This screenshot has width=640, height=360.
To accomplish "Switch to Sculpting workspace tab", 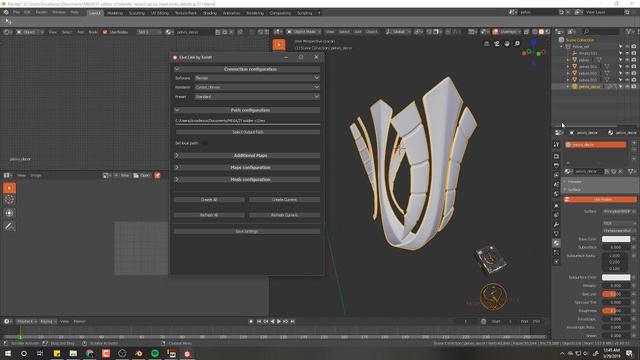I will pyautogui.click(x=137, y=13).
